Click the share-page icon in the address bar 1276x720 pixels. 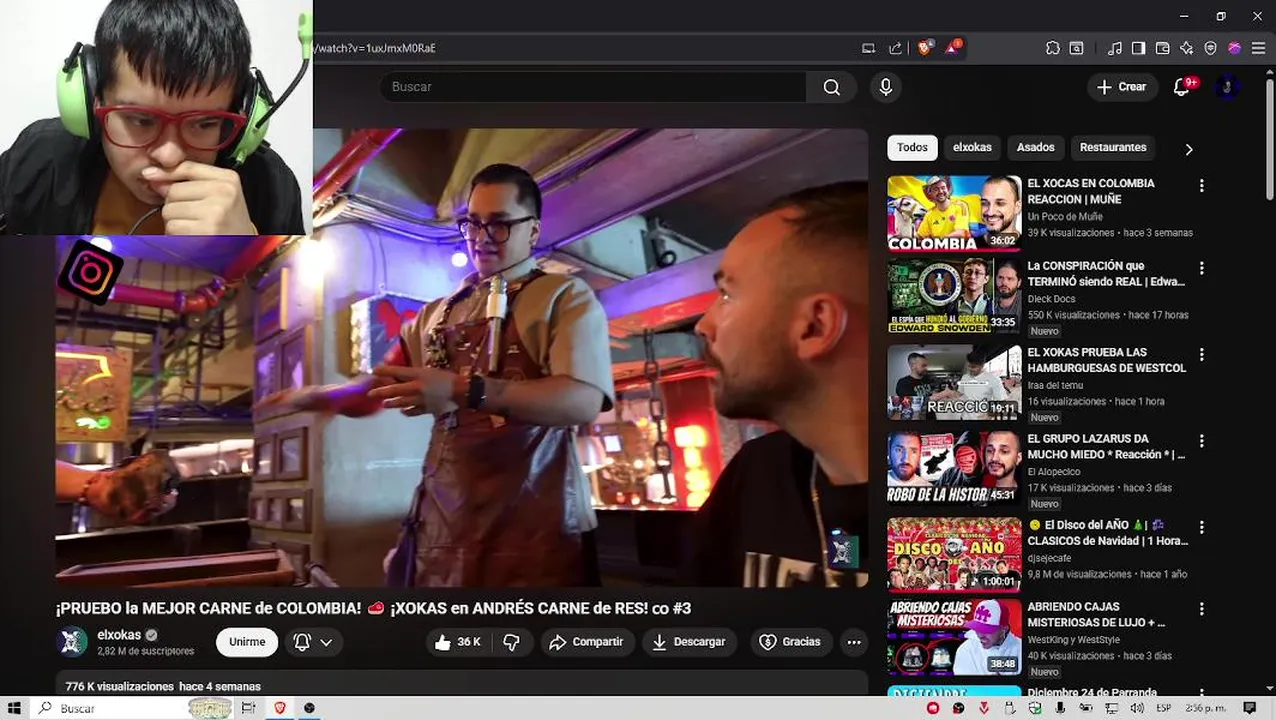(895, 48)
